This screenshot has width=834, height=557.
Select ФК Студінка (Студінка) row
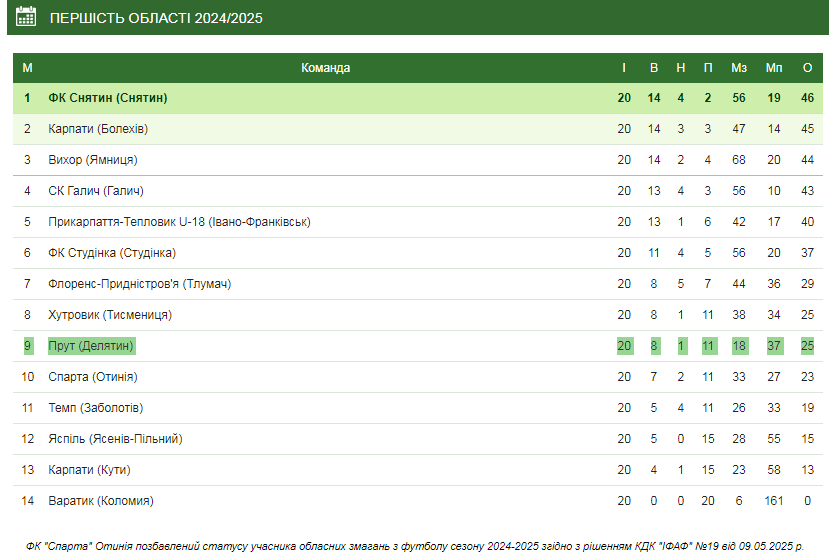418,253
